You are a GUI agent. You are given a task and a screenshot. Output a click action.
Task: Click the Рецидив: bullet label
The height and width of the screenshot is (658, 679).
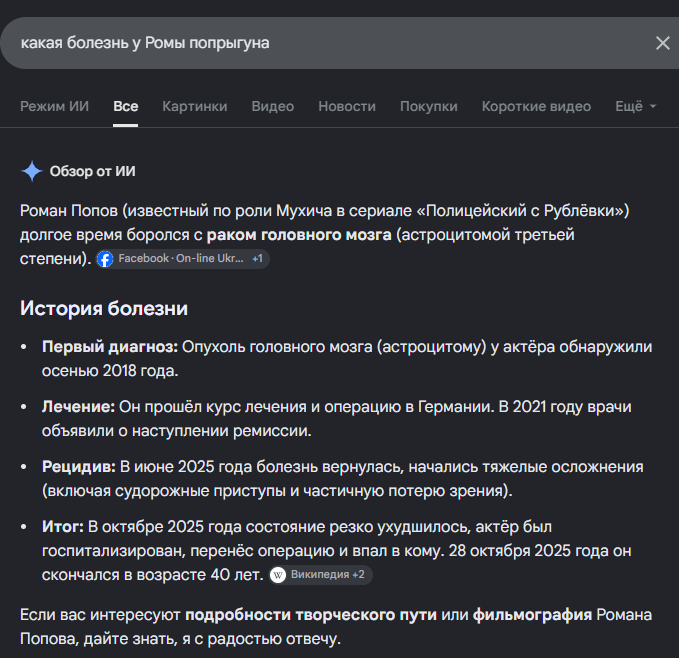point(79,467)
